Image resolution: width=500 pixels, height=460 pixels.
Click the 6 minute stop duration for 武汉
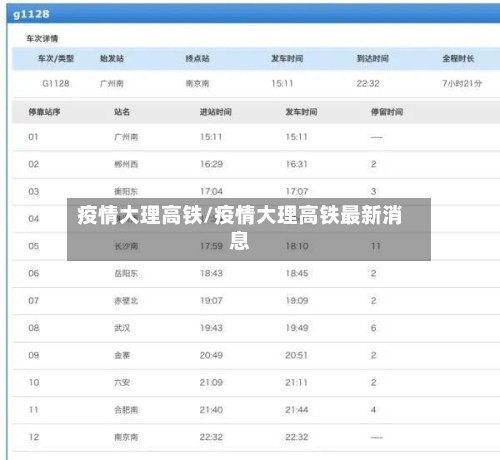coord(374,328)
